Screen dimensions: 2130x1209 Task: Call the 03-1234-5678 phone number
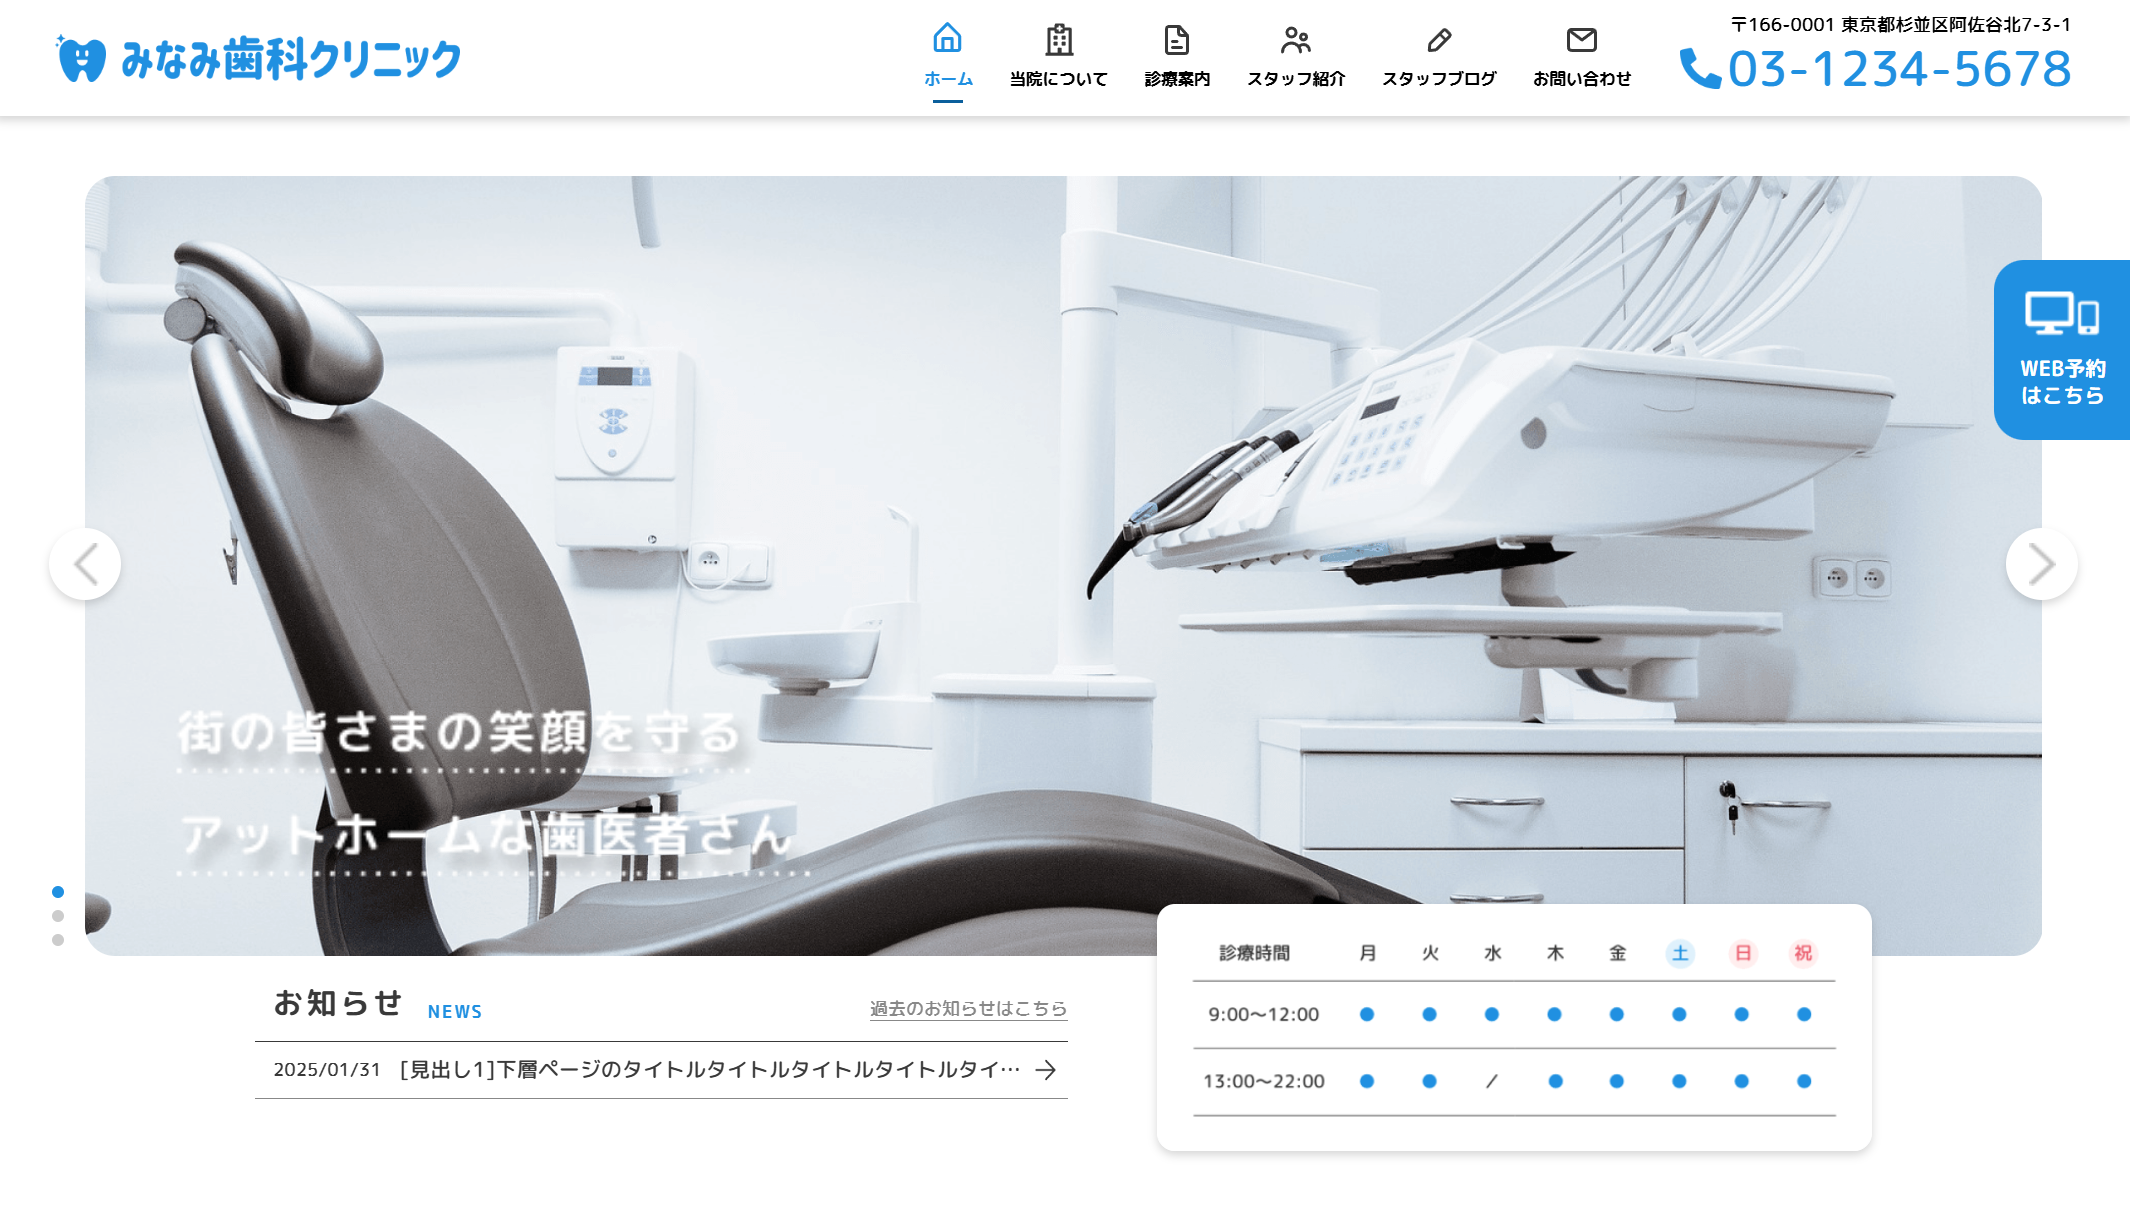tap(1899, 68)
